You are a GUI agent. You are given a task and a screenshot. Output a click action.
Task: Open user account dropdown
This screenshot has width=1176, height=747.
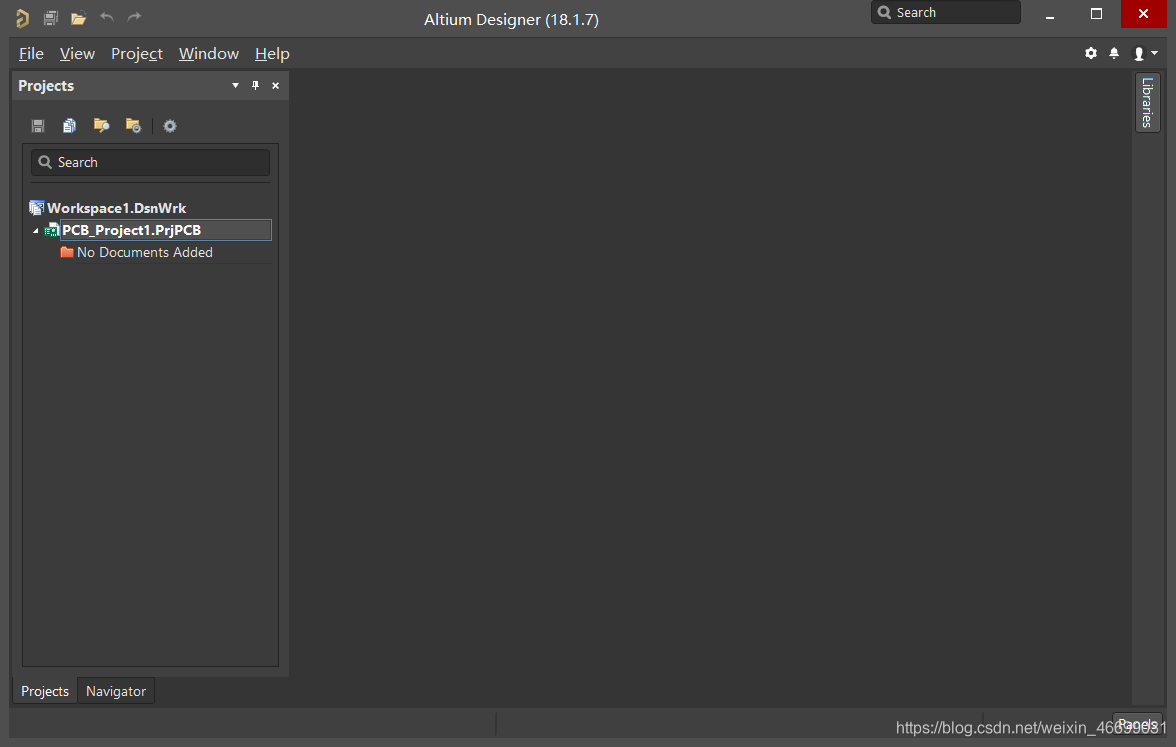coord(1145,53)
